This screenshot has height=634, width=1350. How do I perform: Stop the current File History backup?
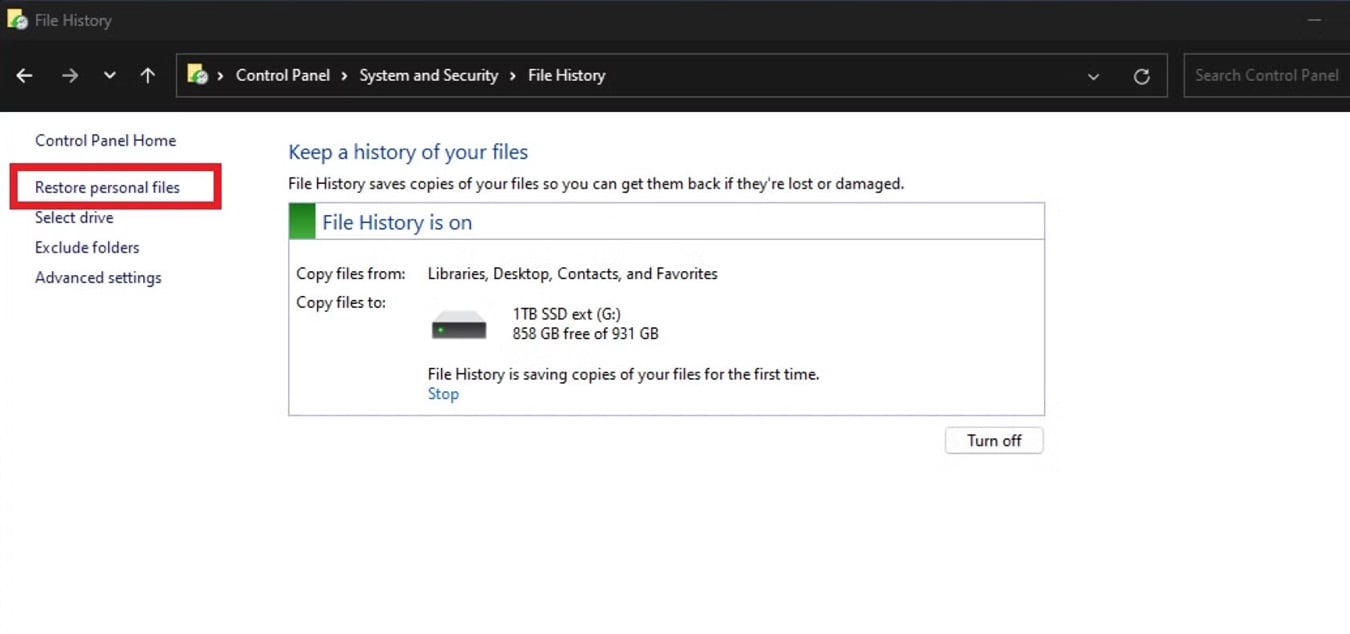pyautogui.click(x=443, y=394)
